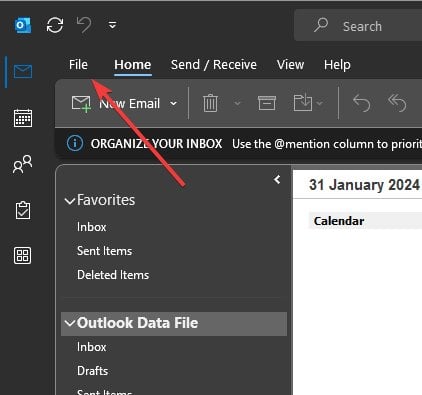
Task: Click the Calendar section header
Action: point(365,221)
